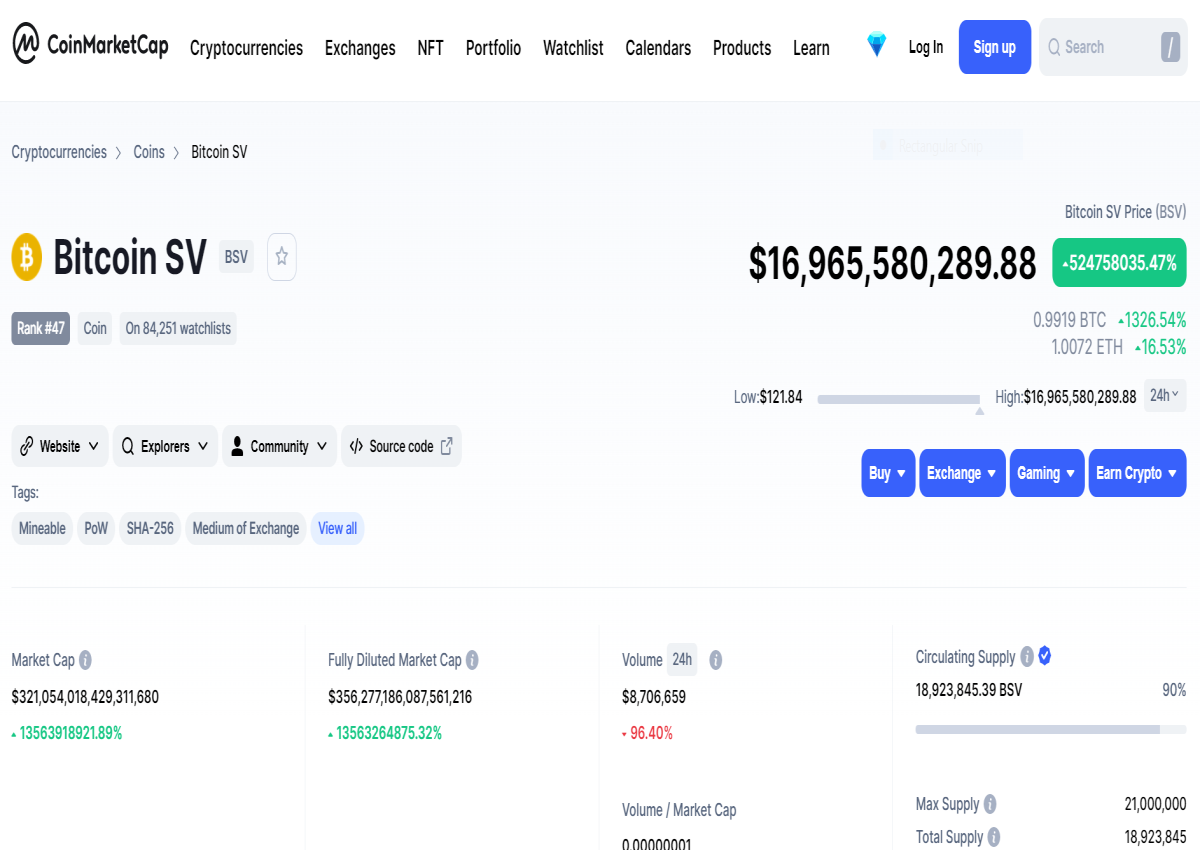Click View all tags
Screen dimensions: 1200x850
tap(337, 528)
